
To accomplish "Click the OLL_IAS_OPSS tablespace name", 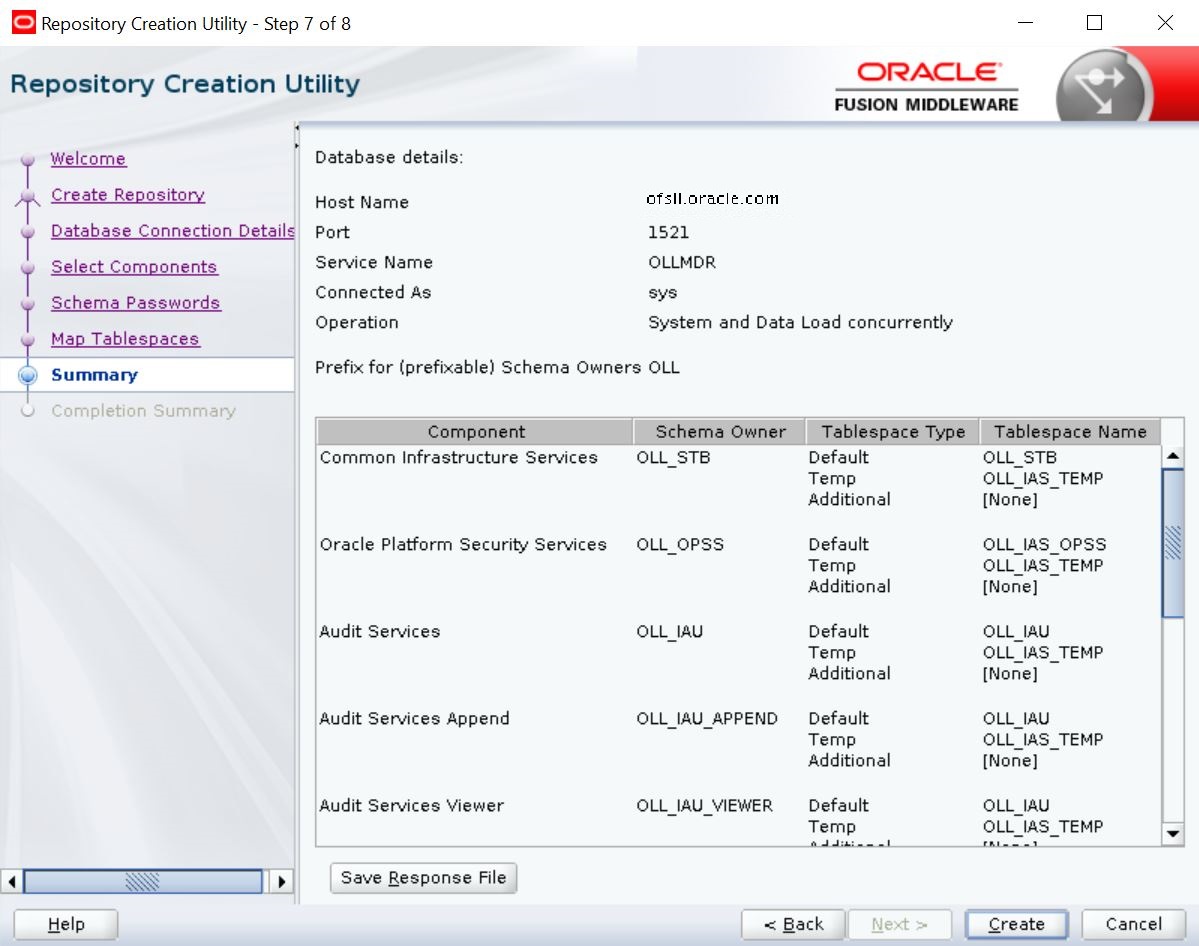I will (1044, 544).
